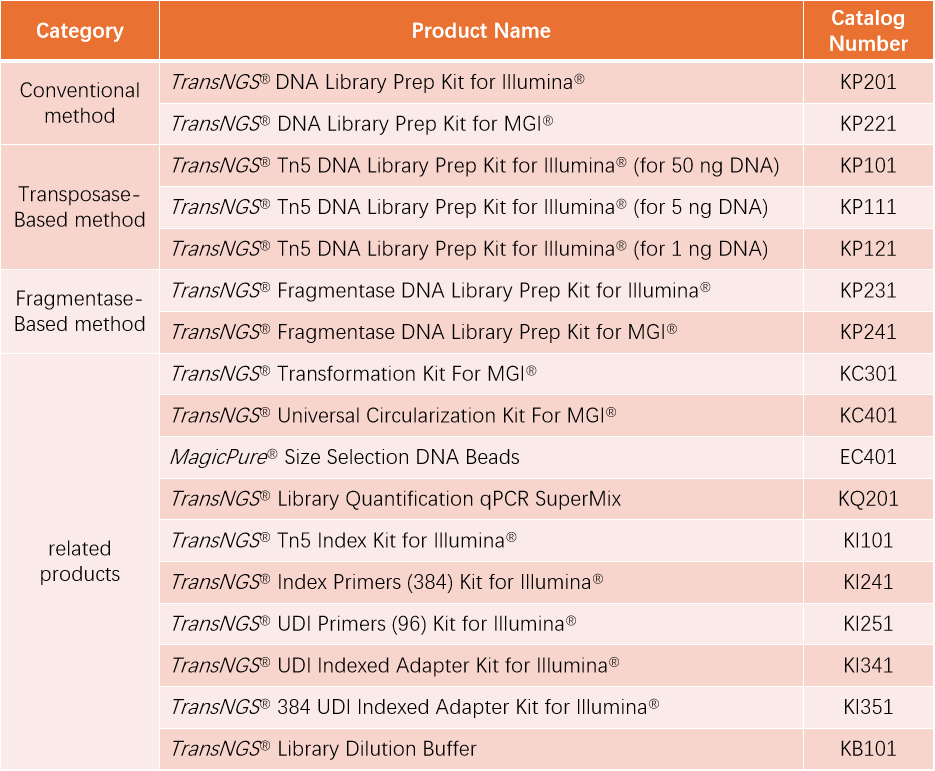The image size is (935, 771).
Task: Click TransNGS Transformation Kit For MGI
Action: coord(354,374)
